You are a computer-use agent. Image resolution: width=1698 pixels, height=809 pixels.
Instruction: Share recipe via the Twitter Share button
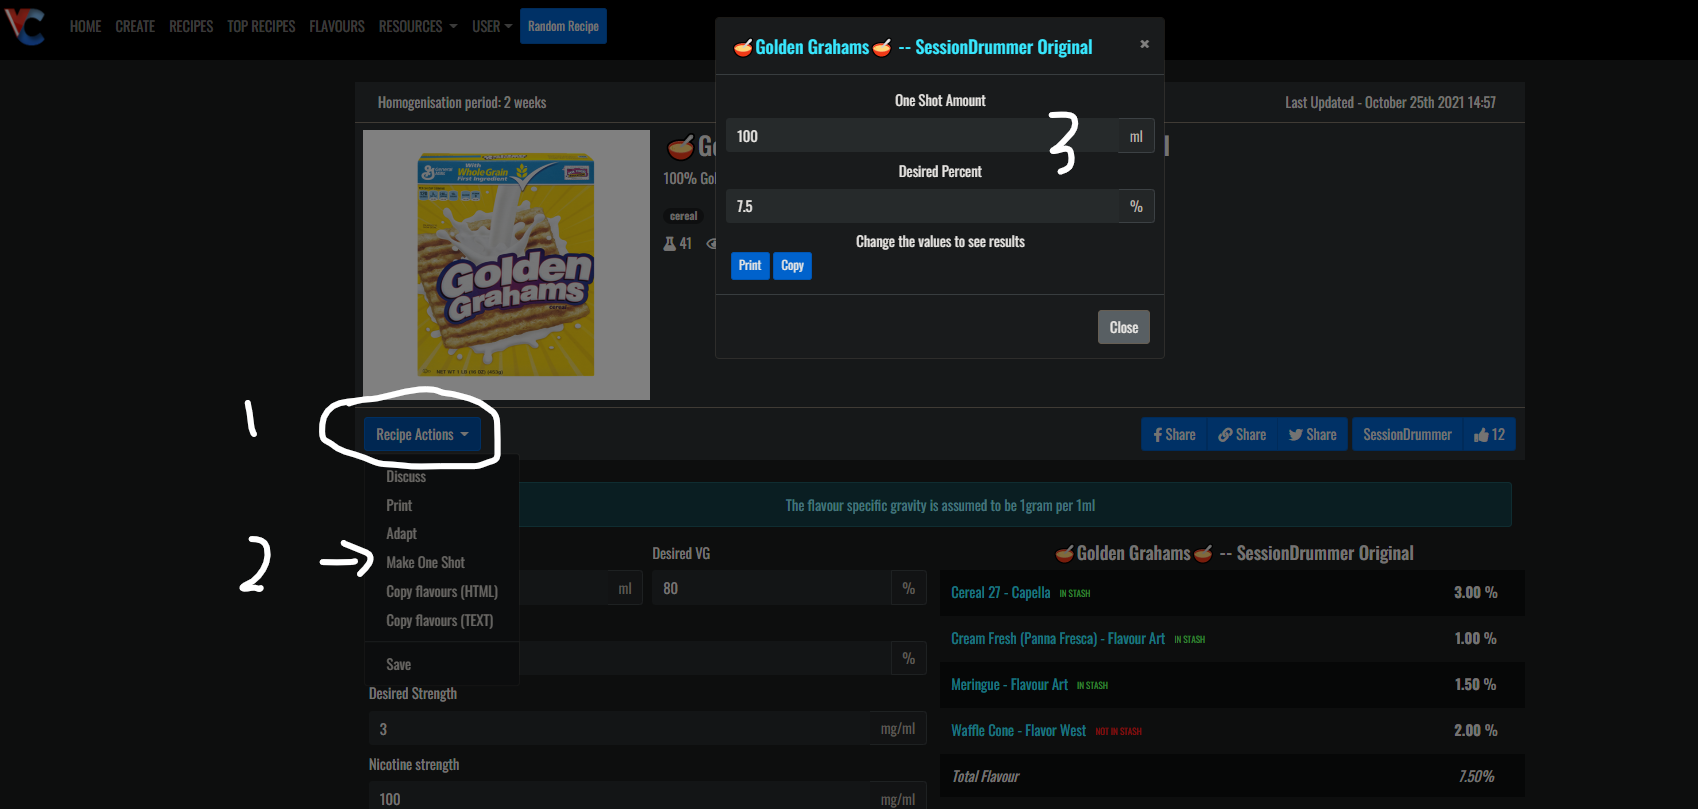(1312, 434)
